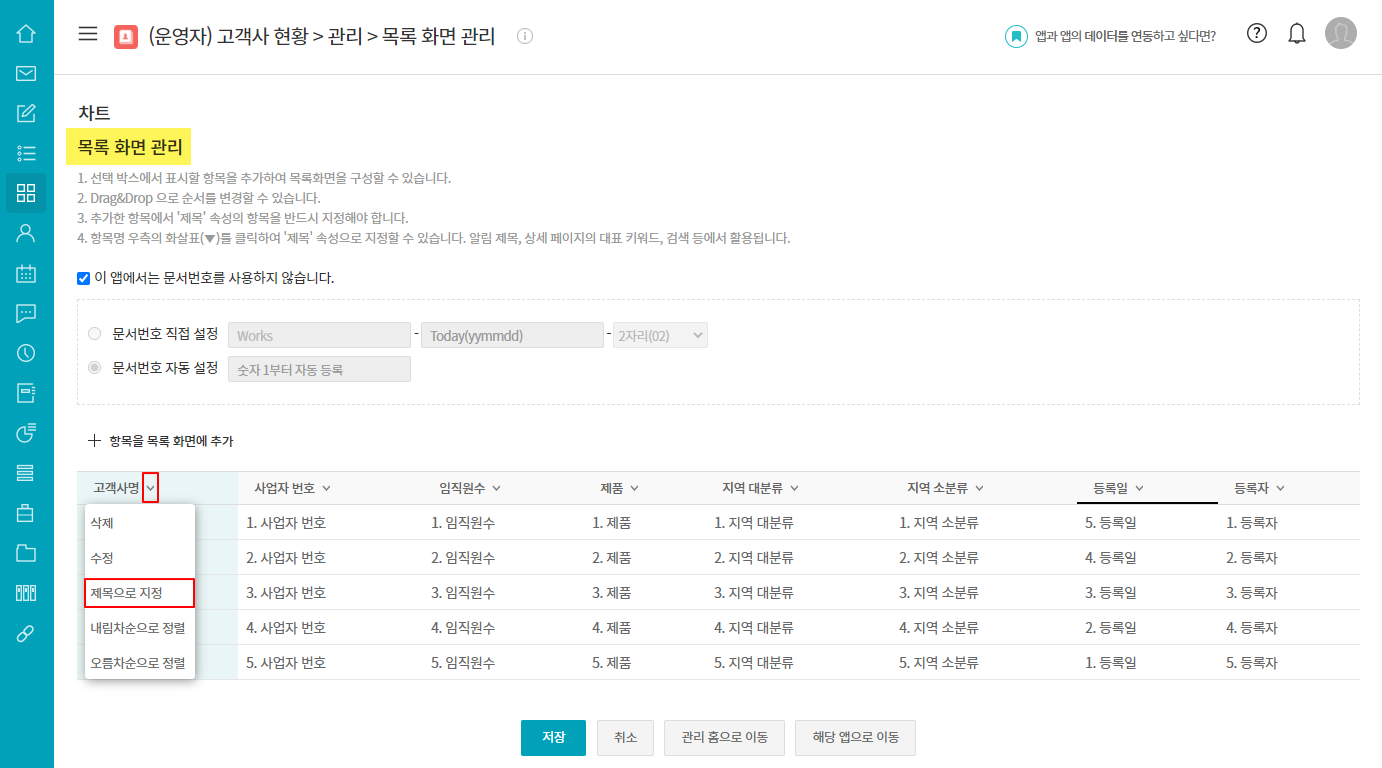Expand the 등록일 column dropdown arrow
This screenshot has width=1382, height=768.
tap(1139, 488)
